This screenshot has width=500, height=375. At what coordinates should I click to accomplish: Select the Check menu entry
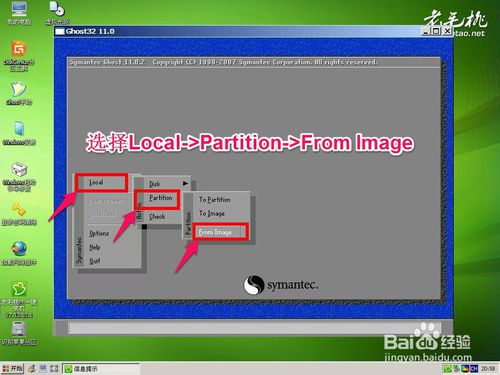(x=157, y=216)
